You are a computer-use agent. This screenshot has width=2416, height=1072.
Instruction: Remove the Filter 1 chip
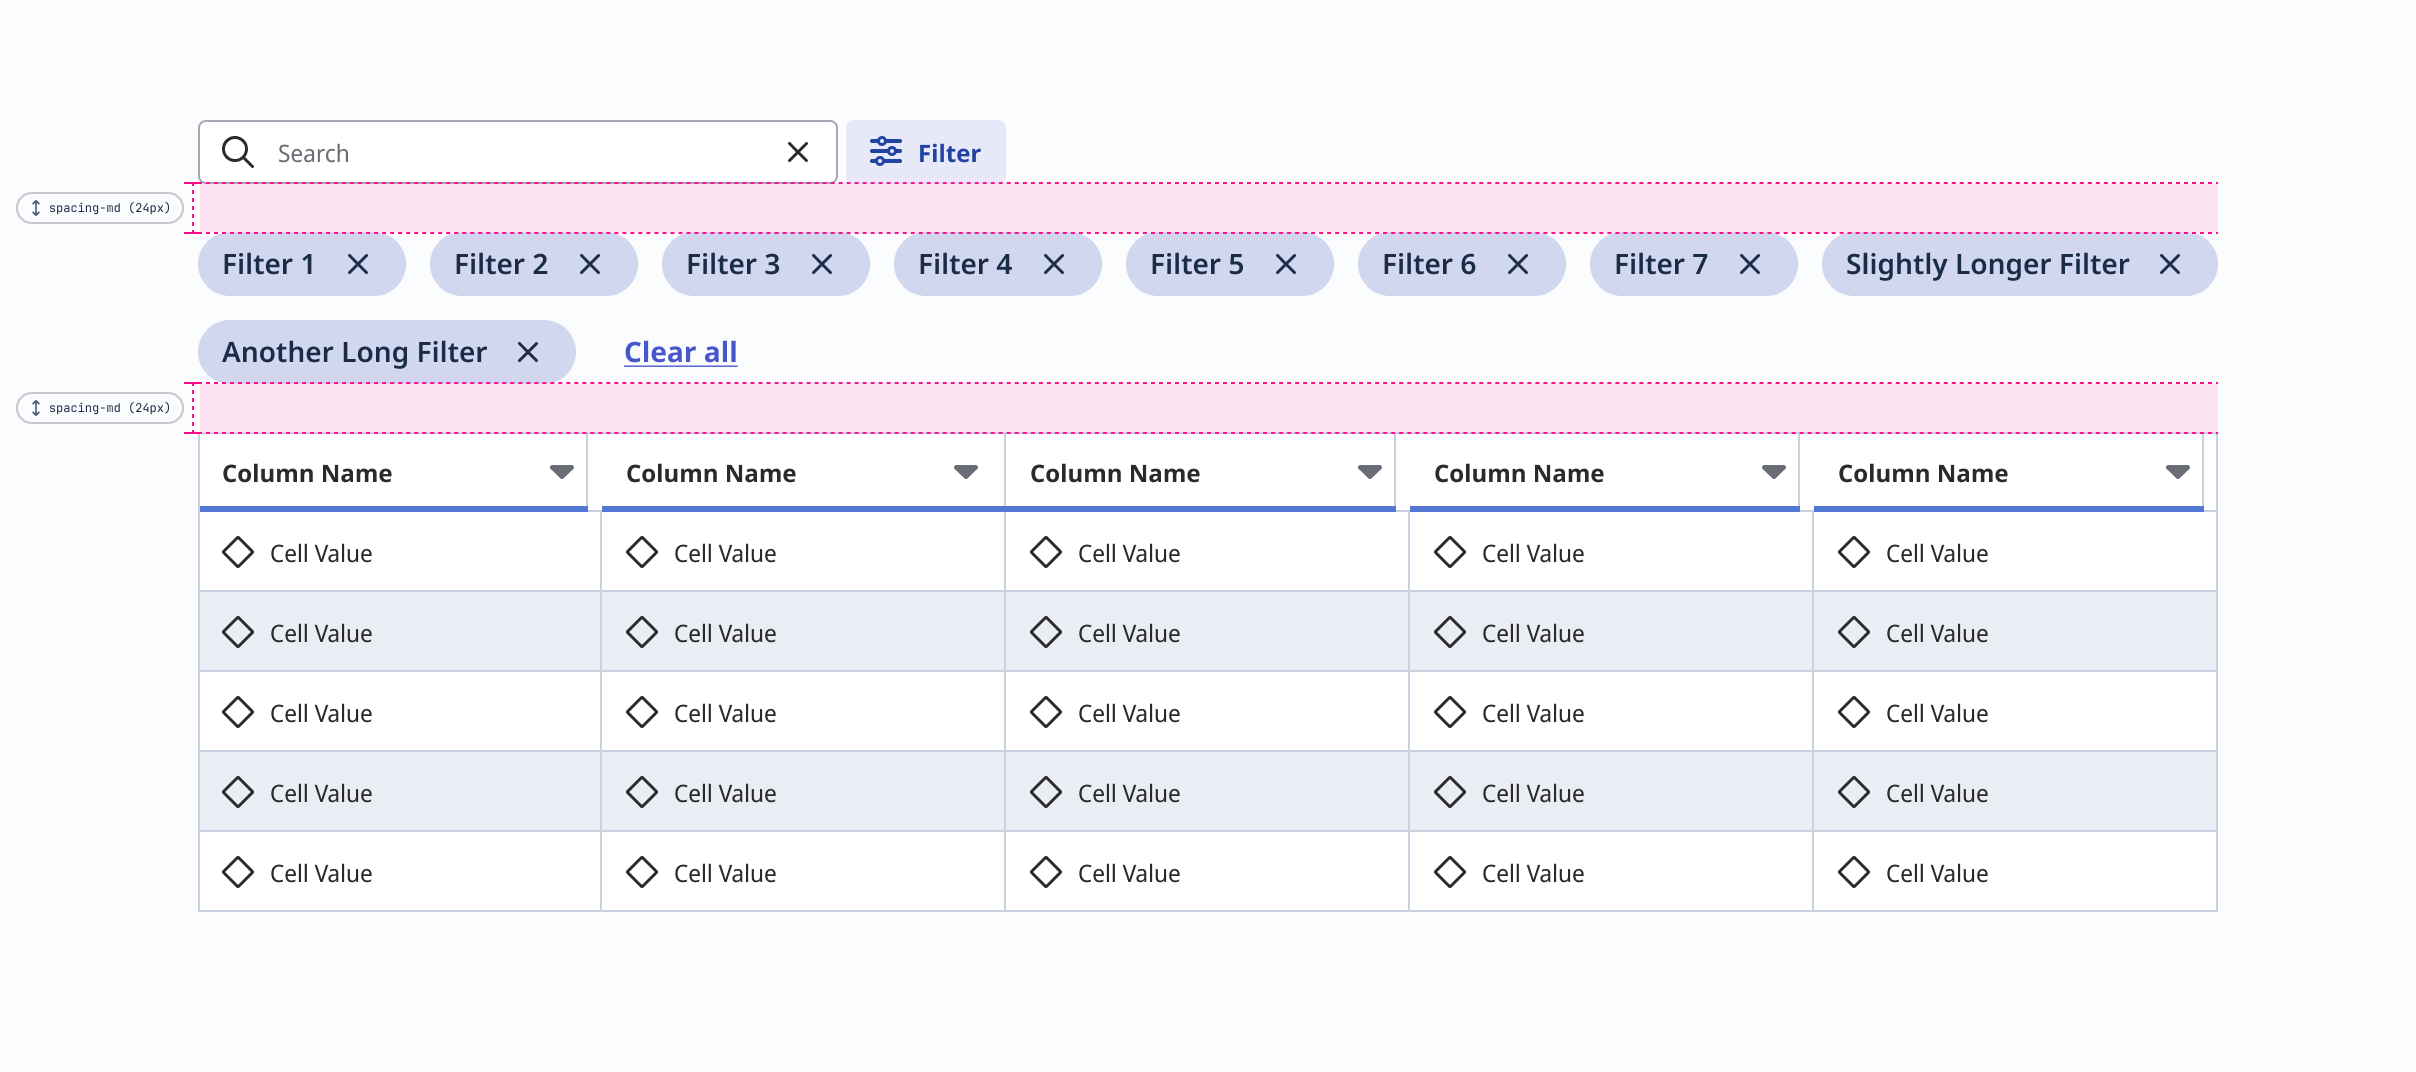point(358,264)
